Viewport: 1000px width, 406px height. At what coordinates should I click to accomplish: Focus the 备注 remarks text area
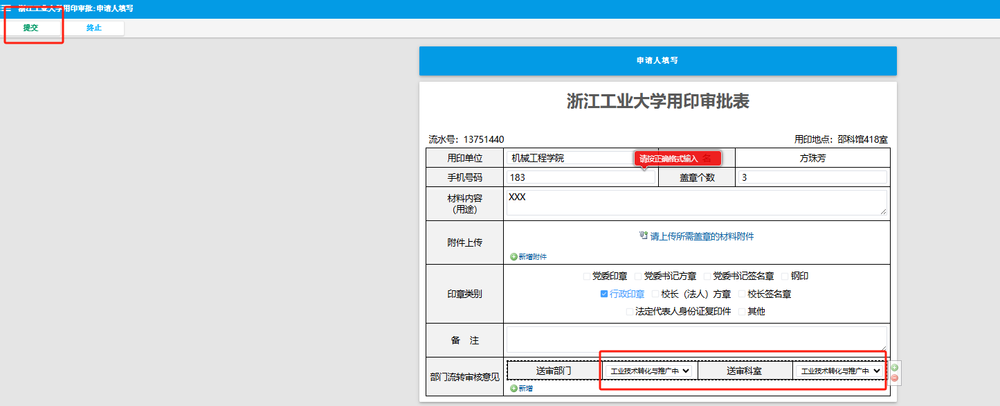pos(696,338)
